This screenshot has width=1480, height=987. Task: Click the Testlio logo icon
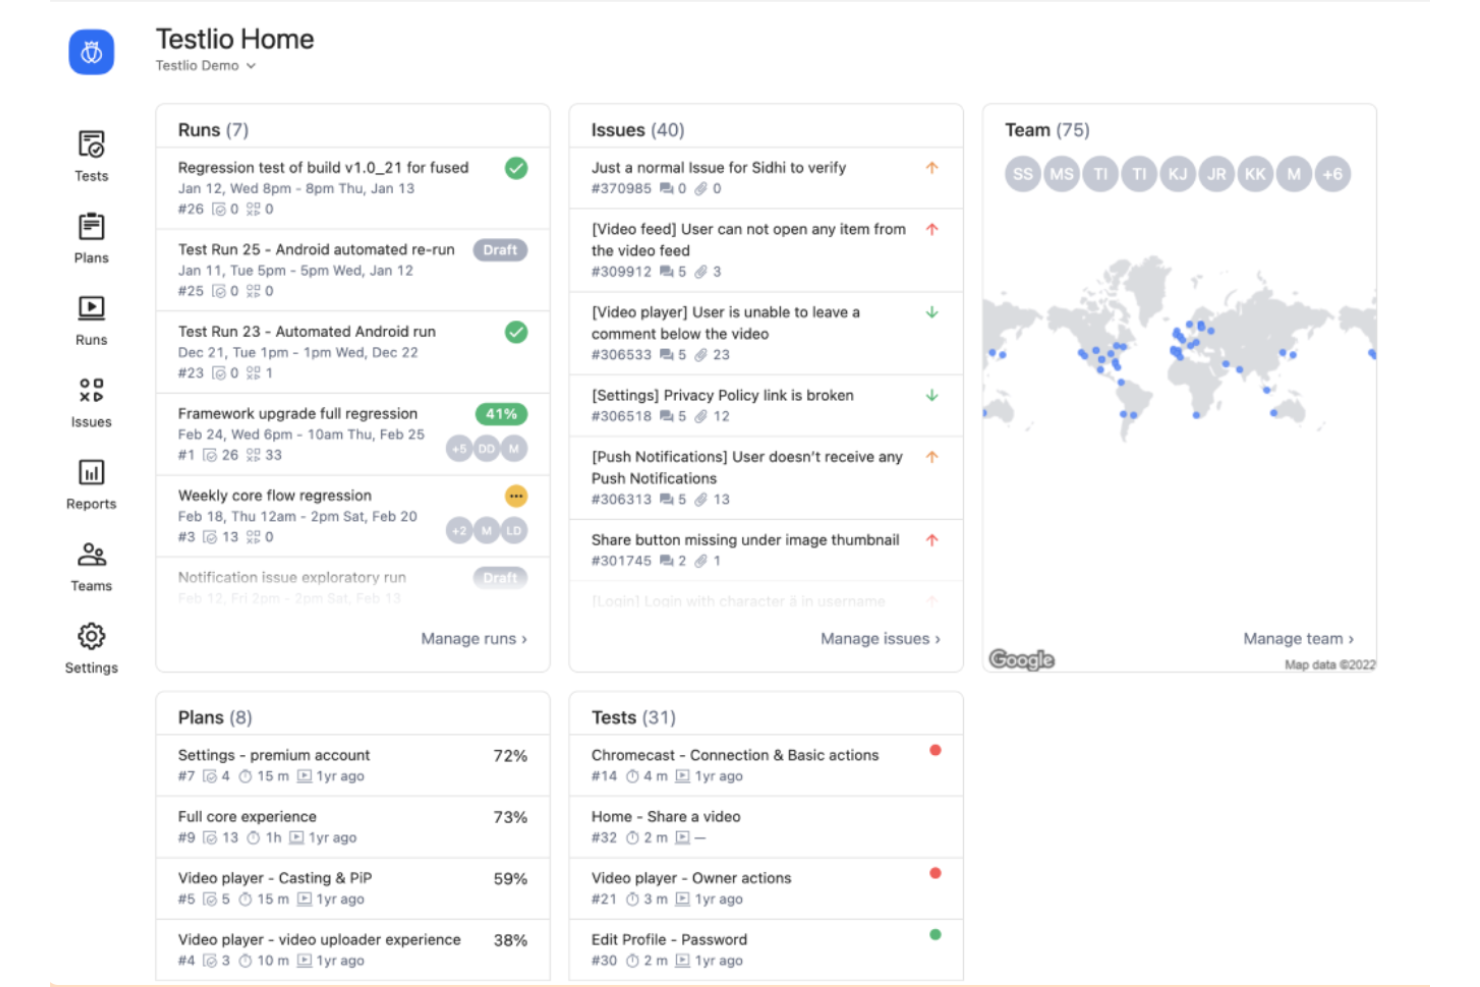click(x=91, y=51)
